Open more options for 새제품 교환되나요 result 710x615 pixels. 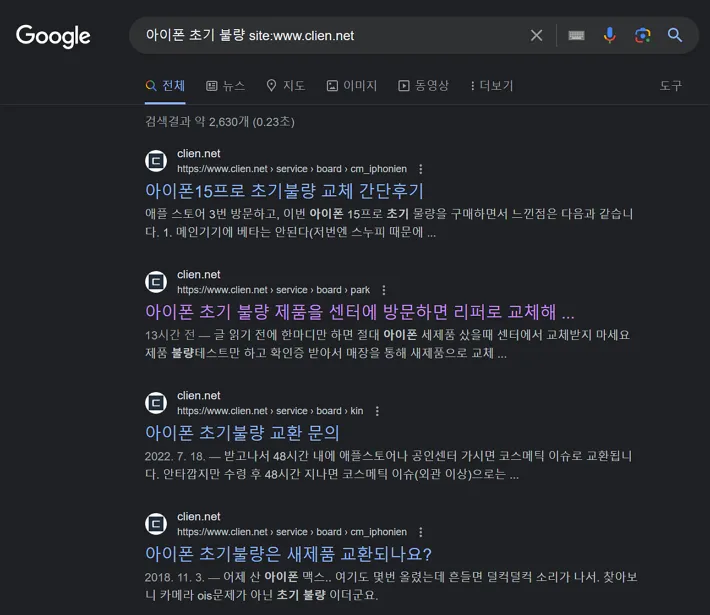click(x=421, y=532)
